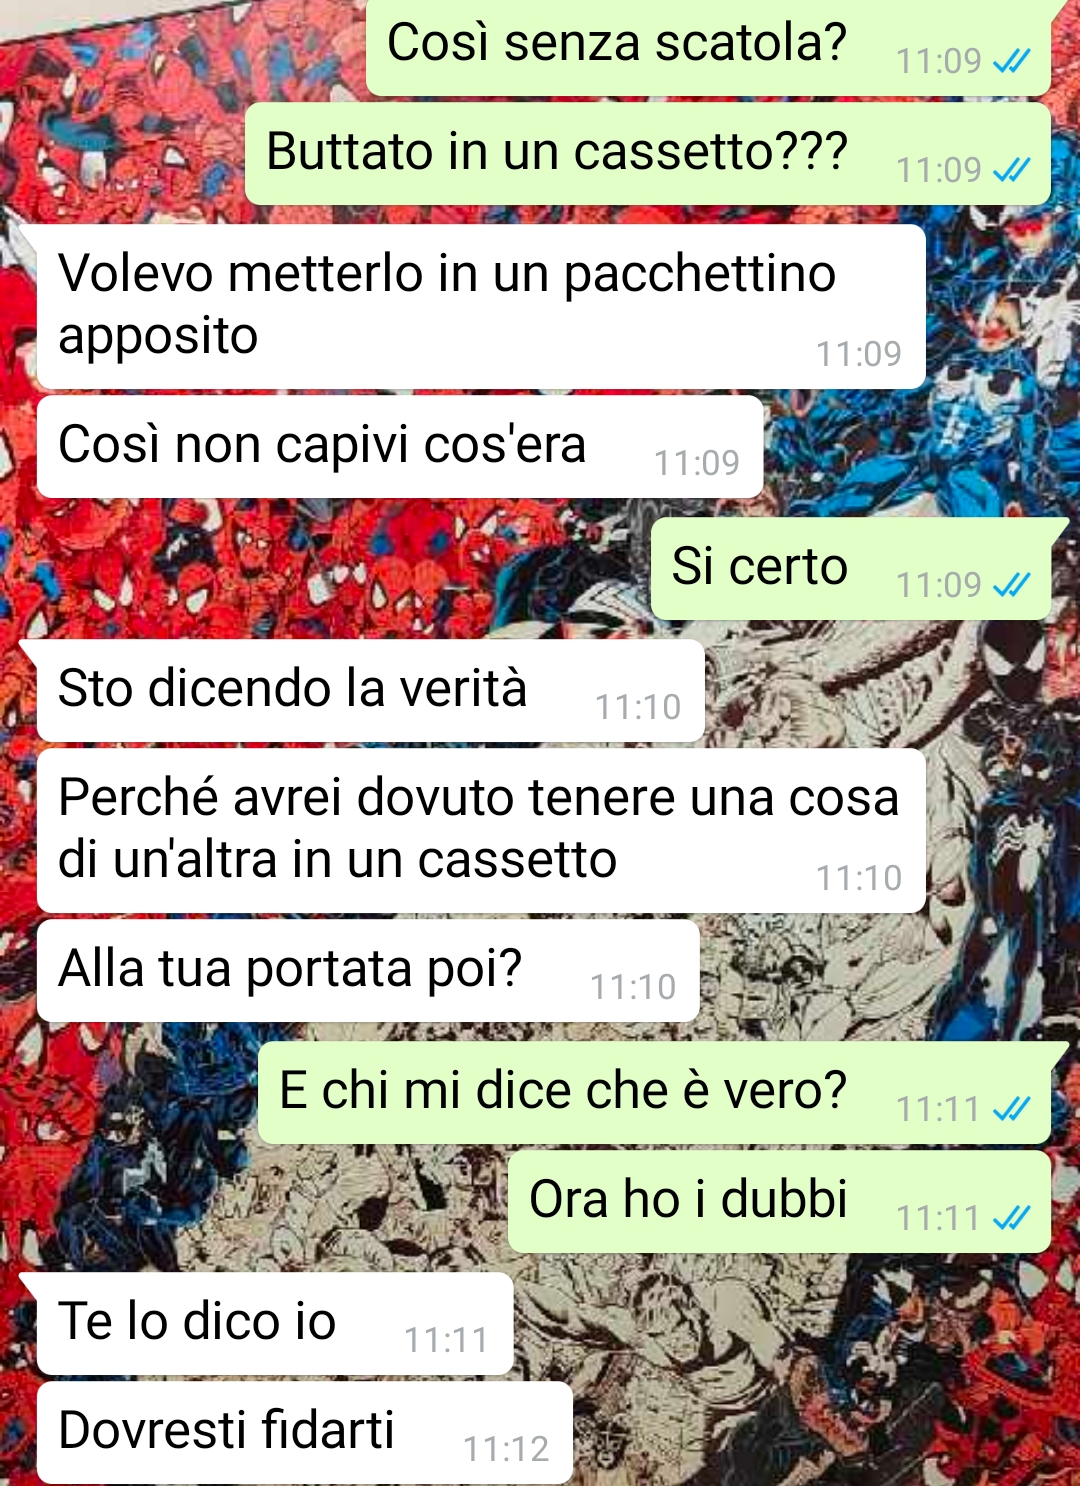Select the 'Sto dicendo la verità' message

[x=371, y=690]
